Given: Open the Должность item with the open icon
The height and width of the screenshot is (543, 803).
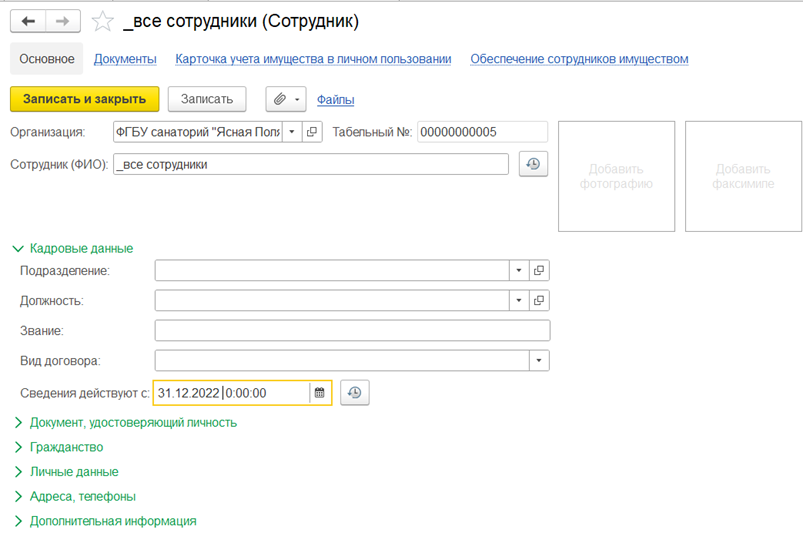Looking at the screenshot, I should [x=539, y=301].
